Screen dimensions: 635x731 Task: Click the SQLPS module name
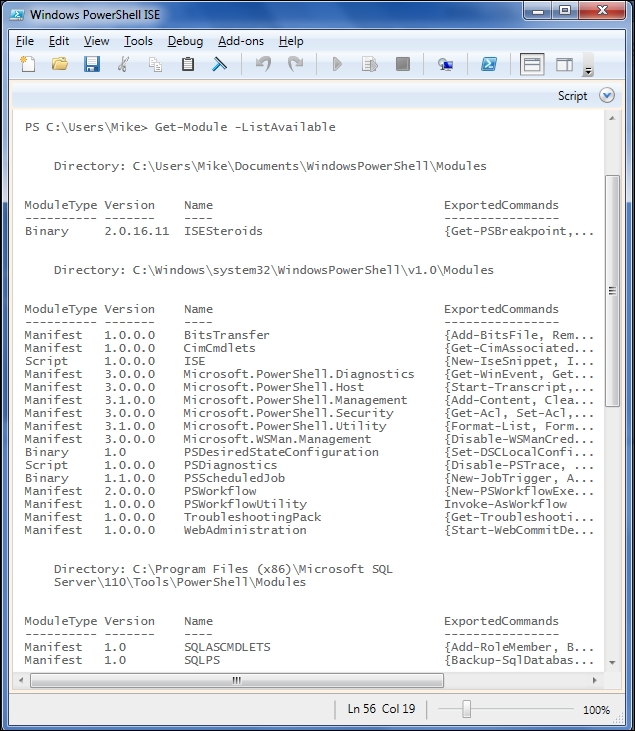pyautogui.click(x=202, y=660)
